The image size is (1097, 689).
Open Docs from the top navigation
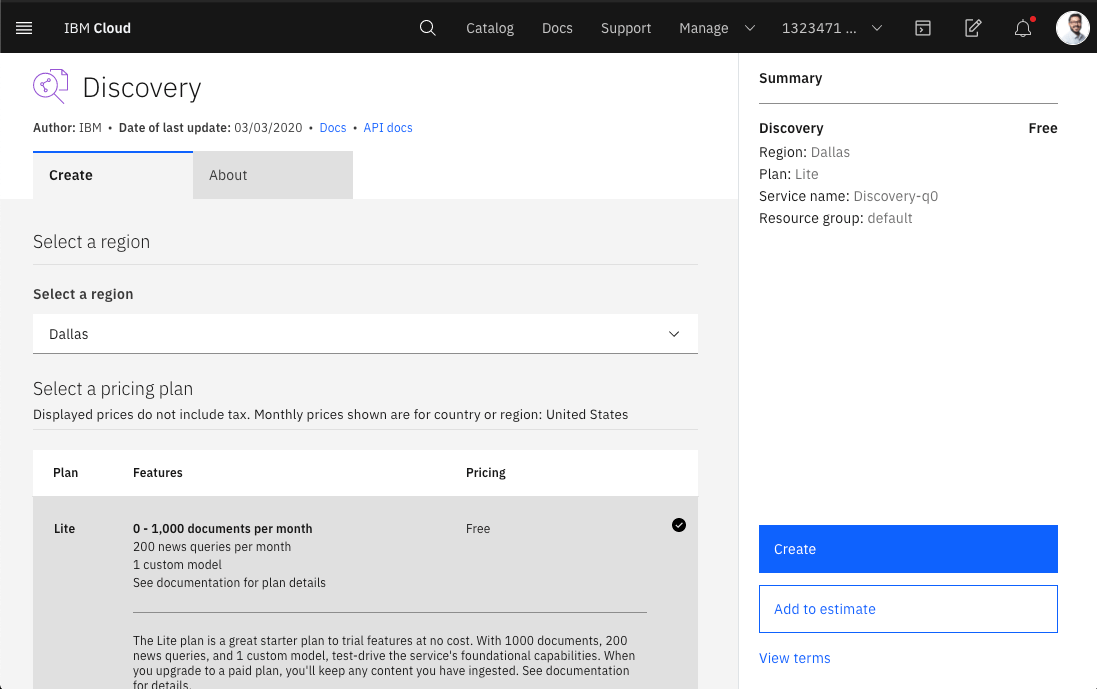(x=557, y=28)
